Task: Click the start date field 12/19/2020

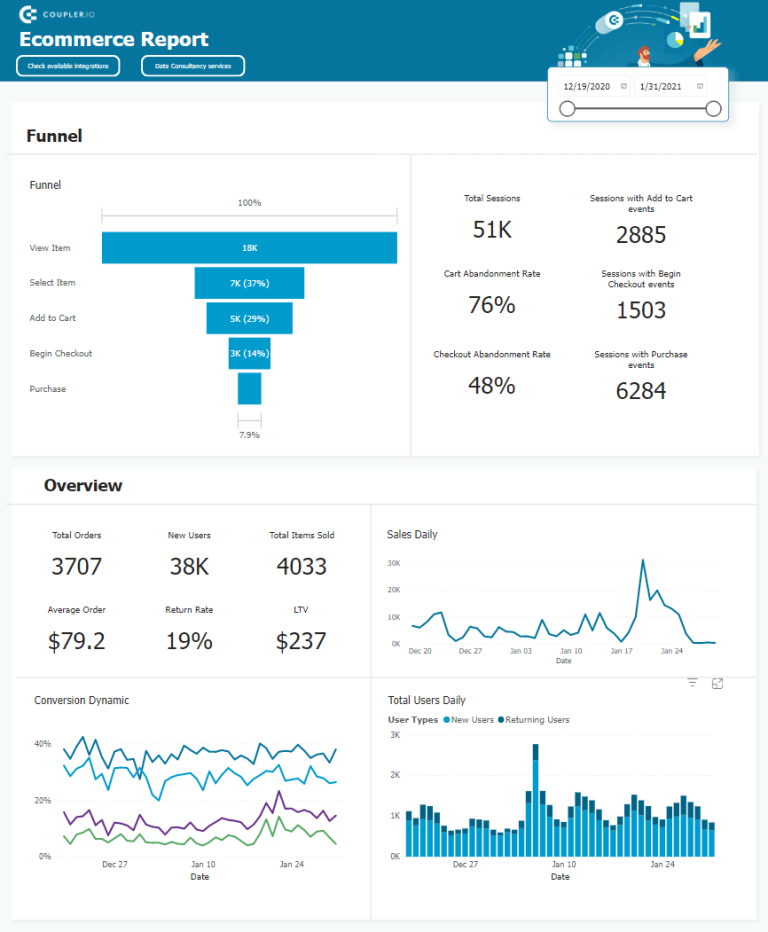Action: click(587, 86)
